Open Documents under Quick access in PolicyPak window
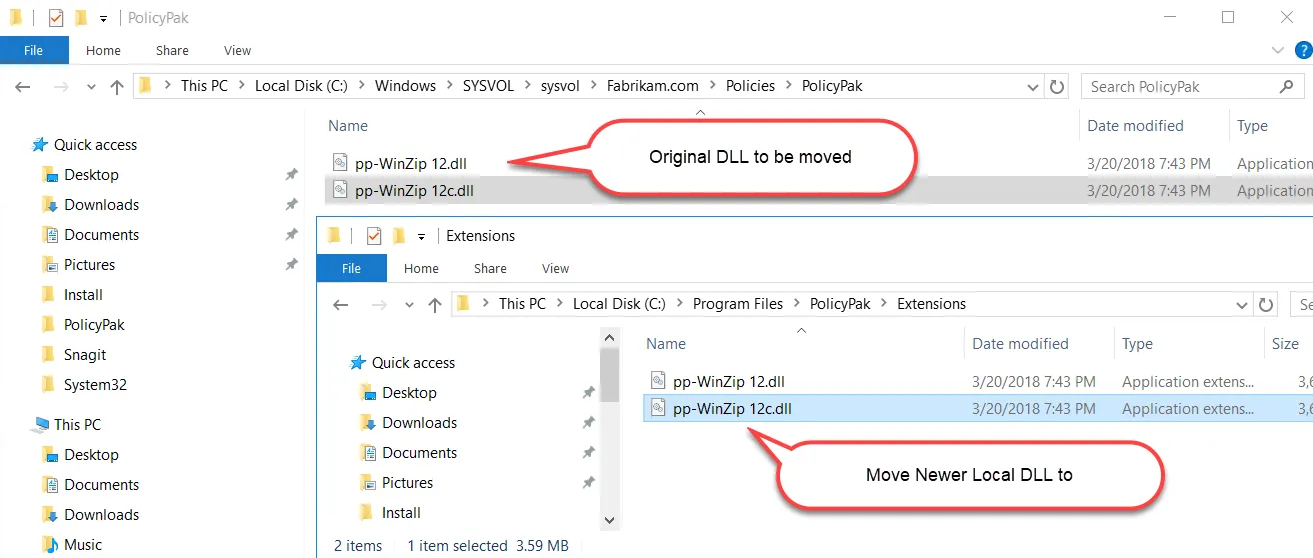Image resolution: width=1313 pixels, height=558 pixels. pos(101,234)
